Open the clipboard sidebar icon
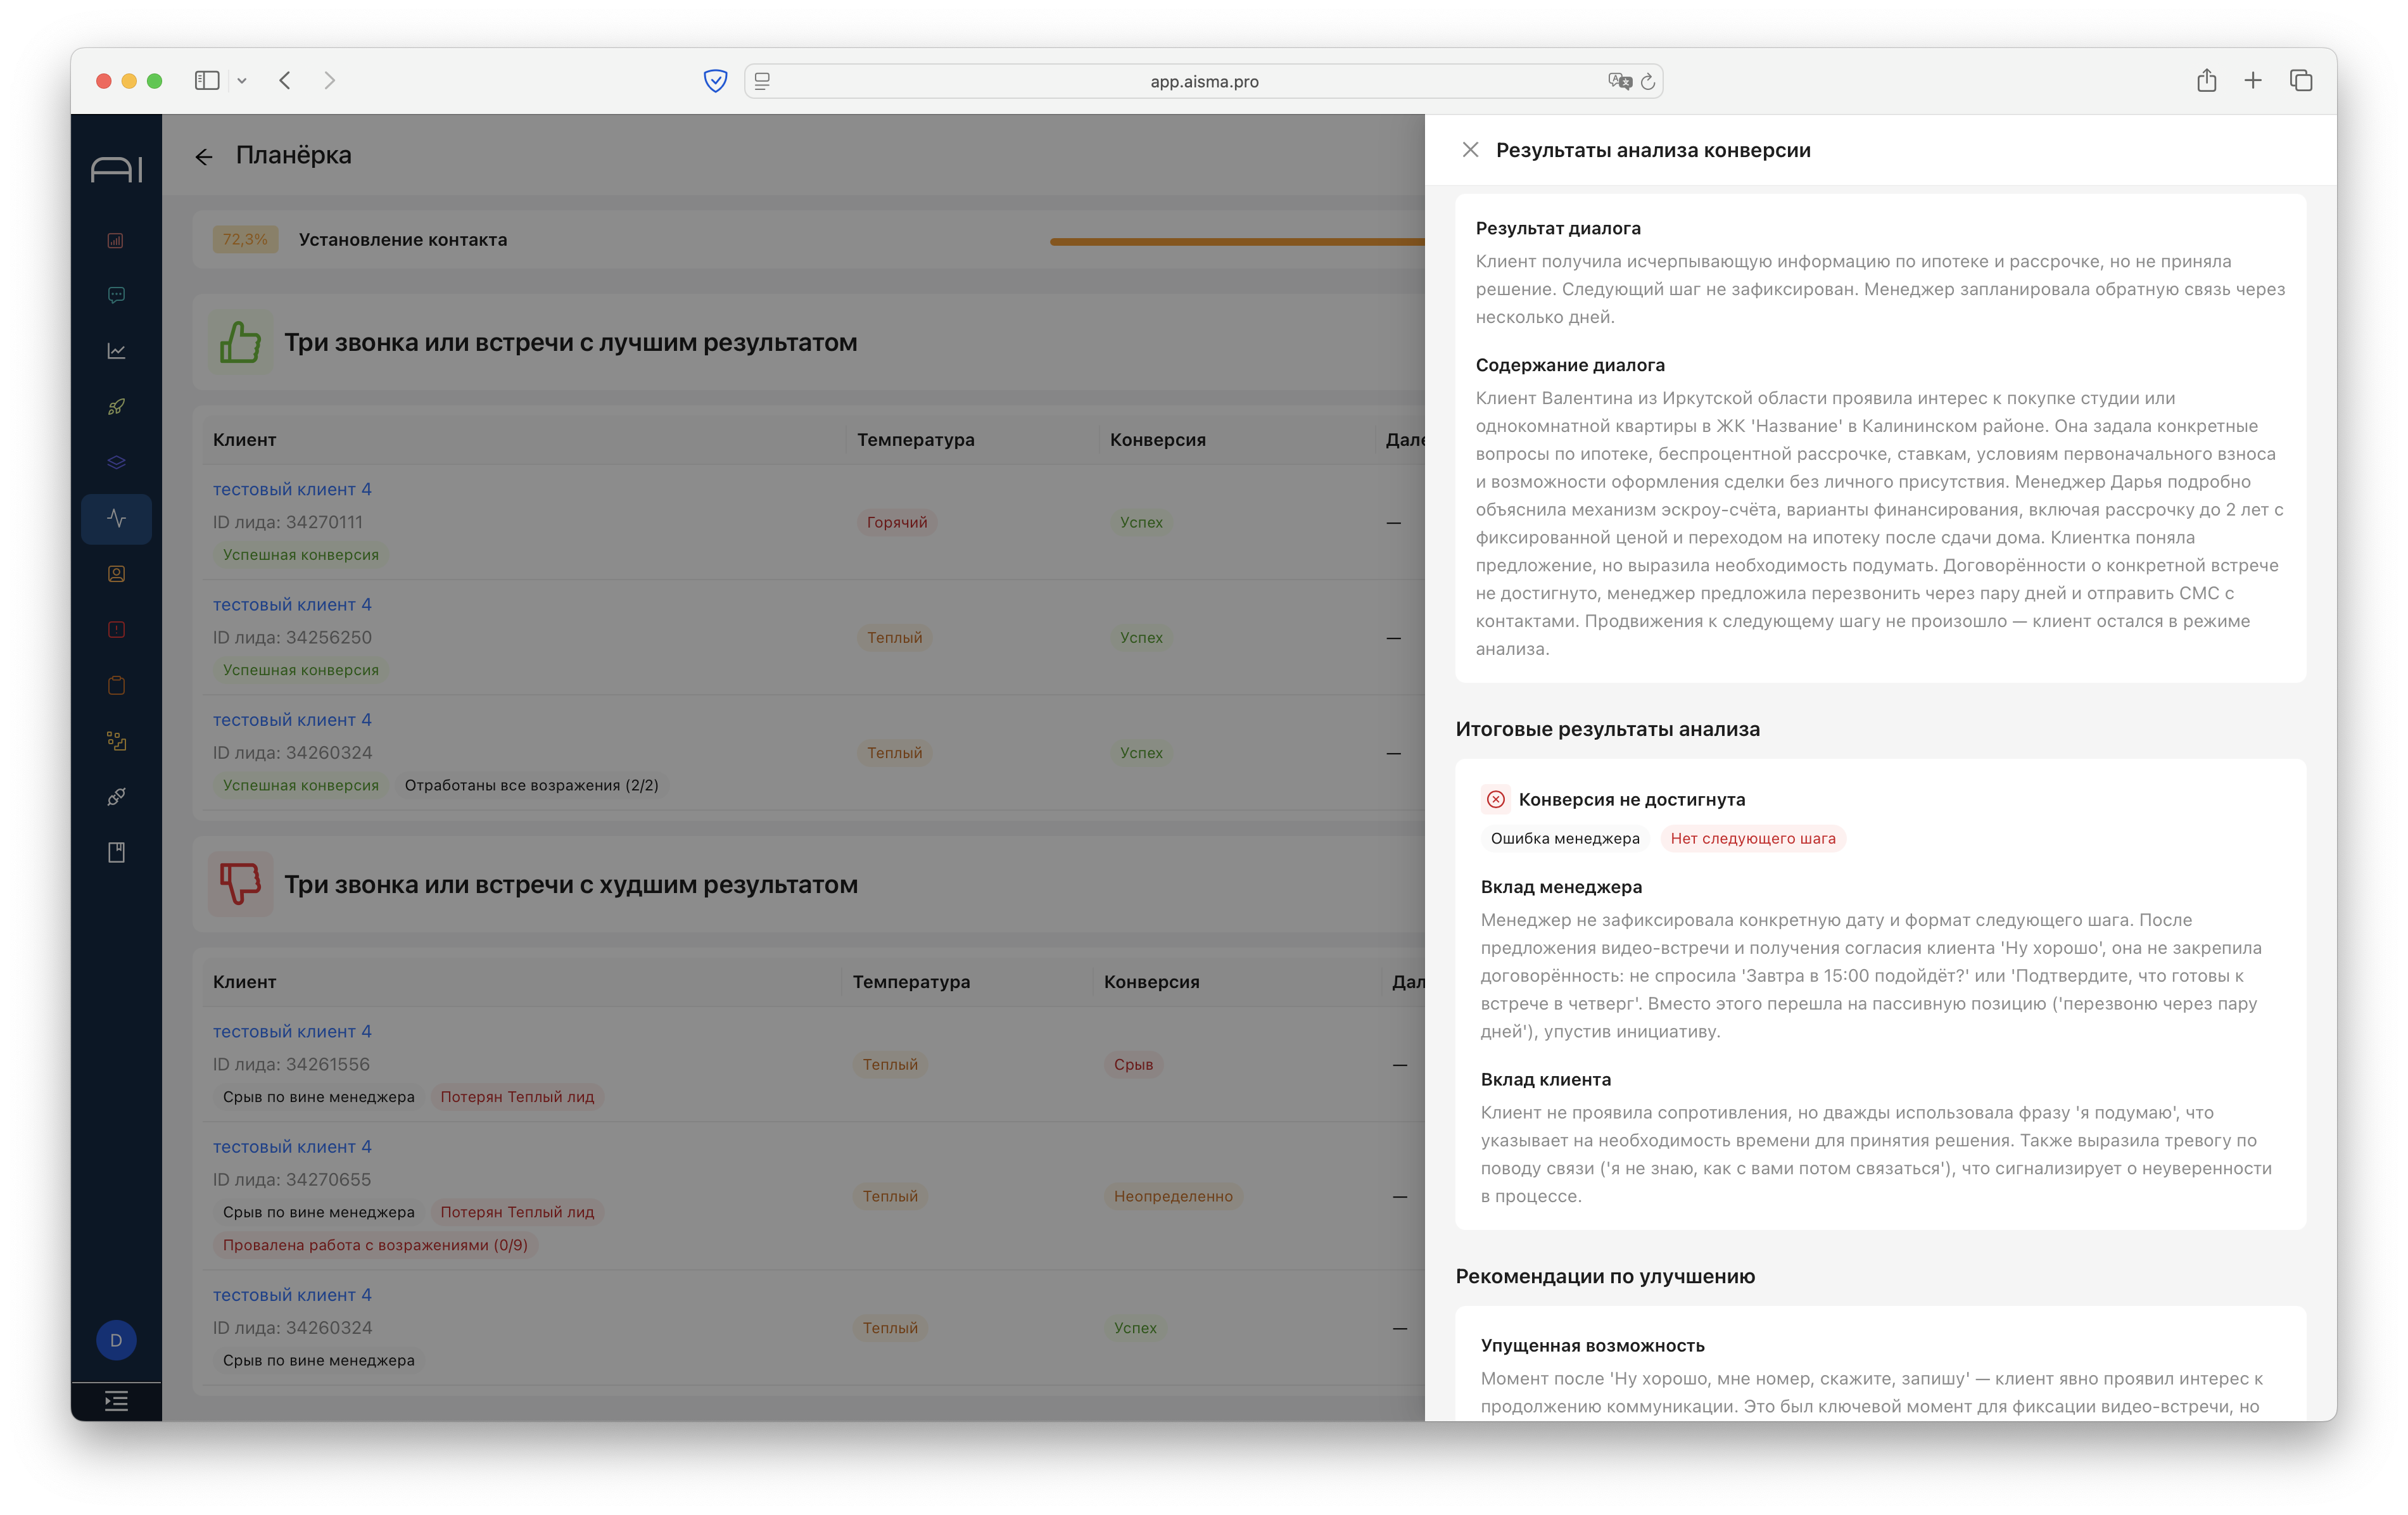 pyautogui.click(x=116, y=685)
